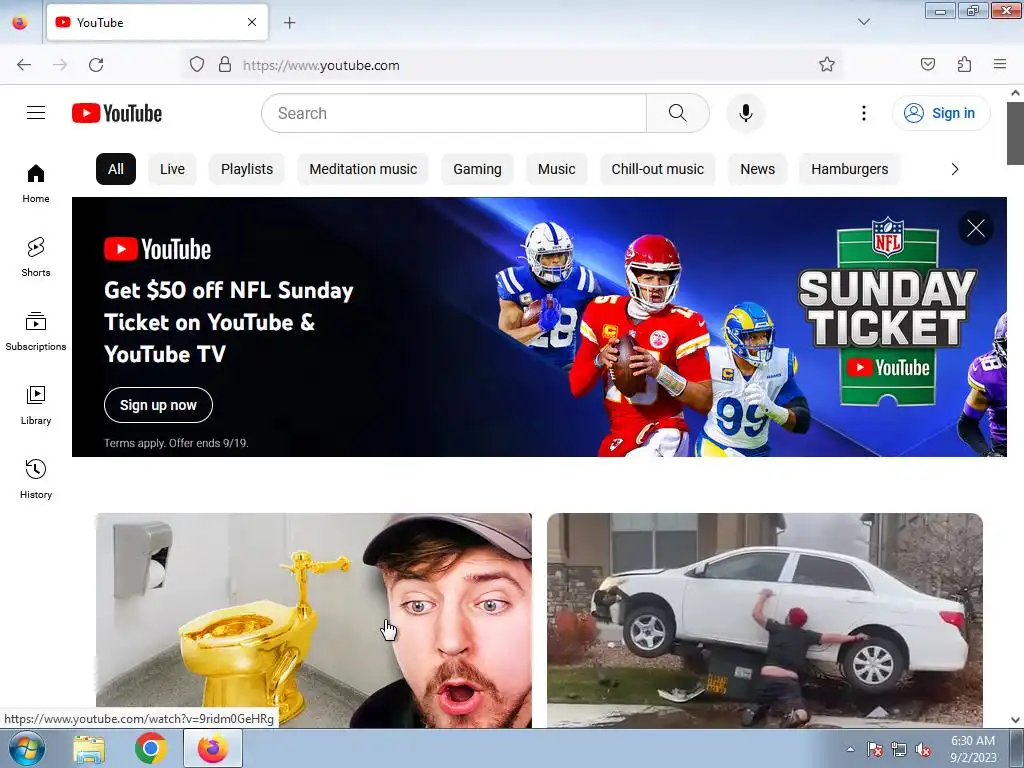Close the YouTube tab
This screenshot has height=768, width=1024.
point(251,22)
